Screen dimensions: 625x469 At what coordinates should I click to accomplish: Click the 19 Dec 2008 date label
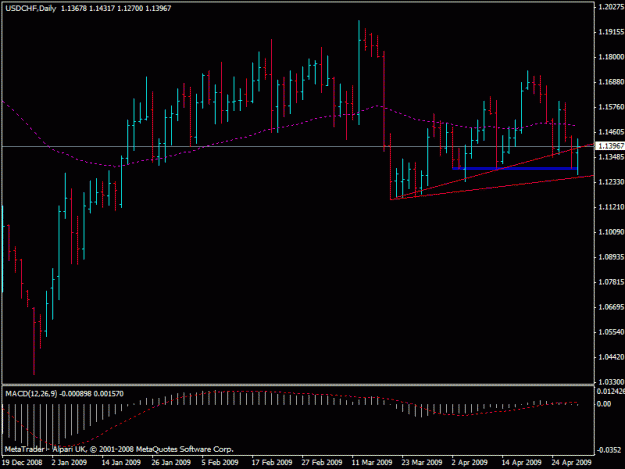22,463
